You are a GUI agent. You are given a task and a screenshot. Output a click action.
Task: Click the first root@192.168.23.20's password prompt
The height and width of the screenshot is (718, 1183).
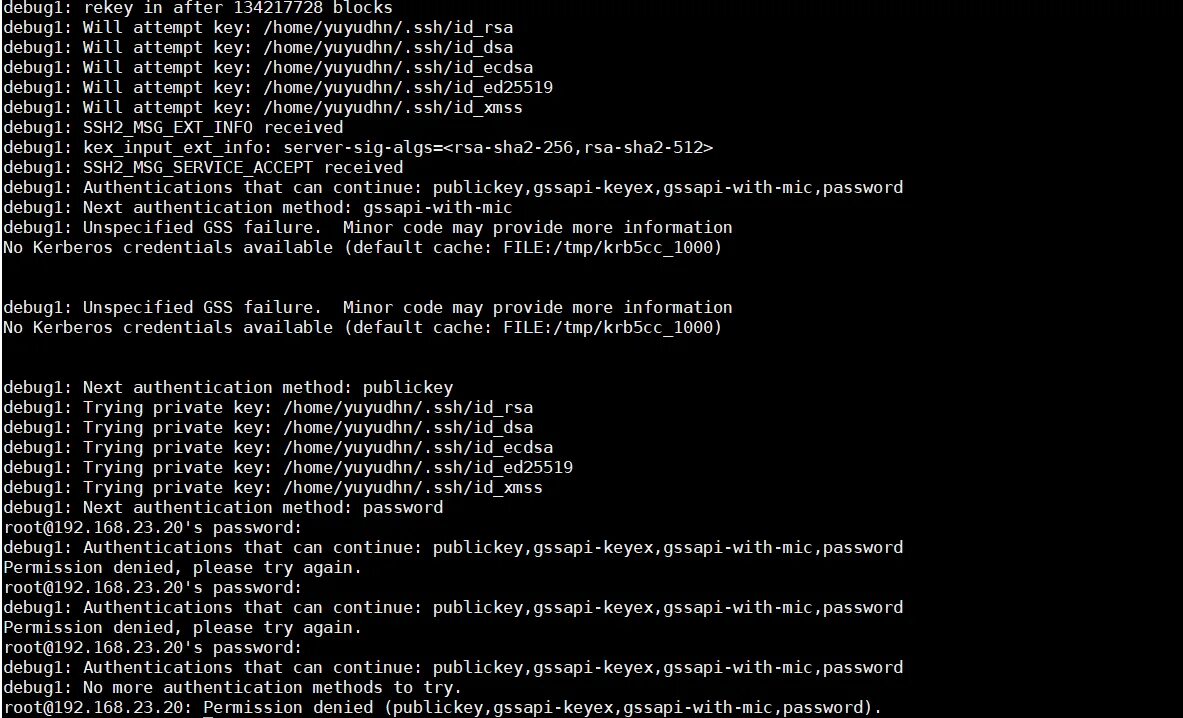point(152,528)
